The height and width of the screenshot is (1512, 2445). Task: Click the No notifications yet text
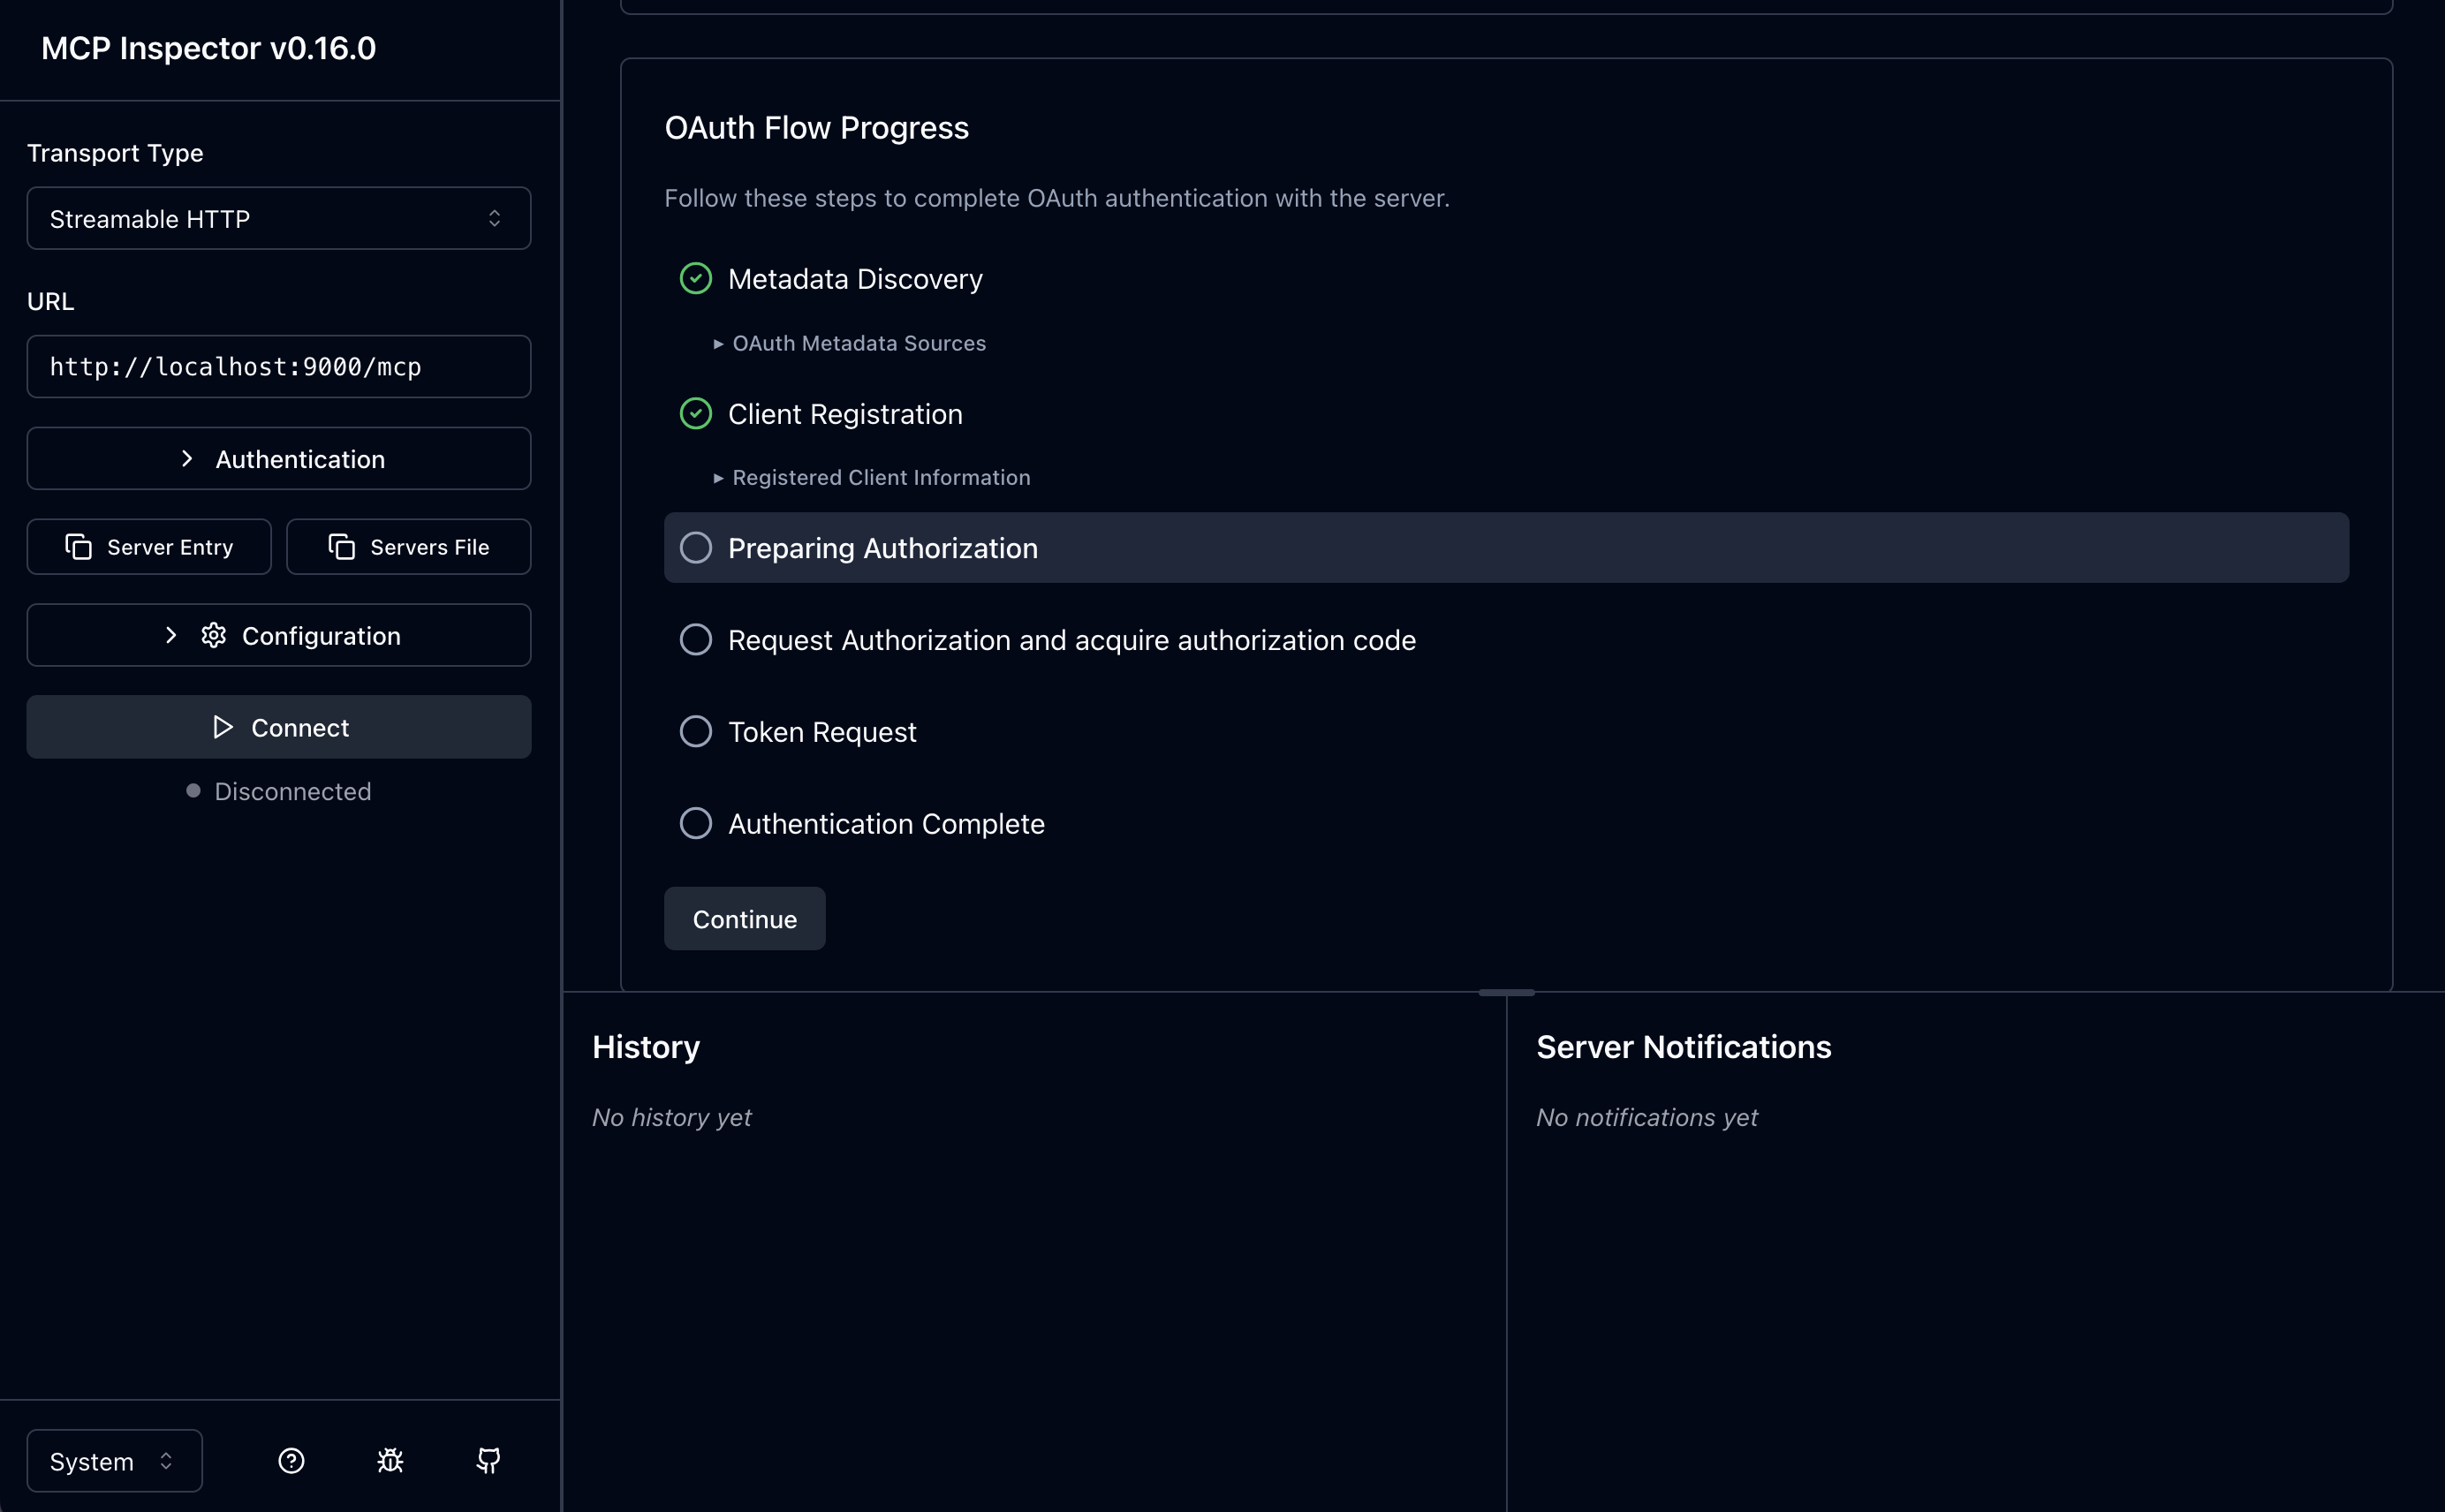click(1647, 1117)
